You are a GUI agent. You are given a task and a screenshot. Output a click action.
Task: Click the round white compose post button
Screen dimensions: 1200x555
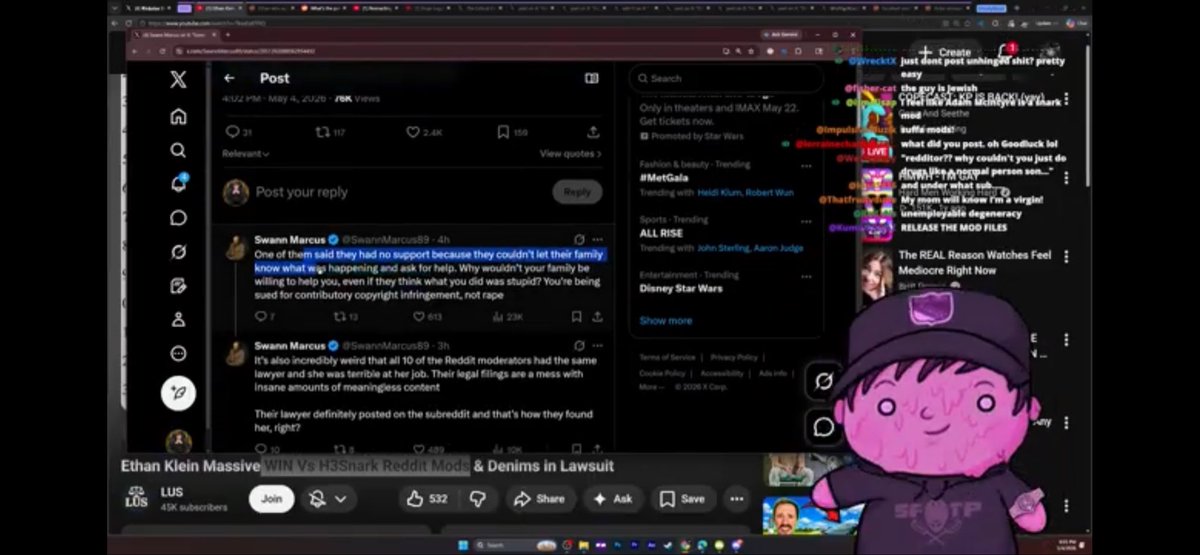pos(178,393)
